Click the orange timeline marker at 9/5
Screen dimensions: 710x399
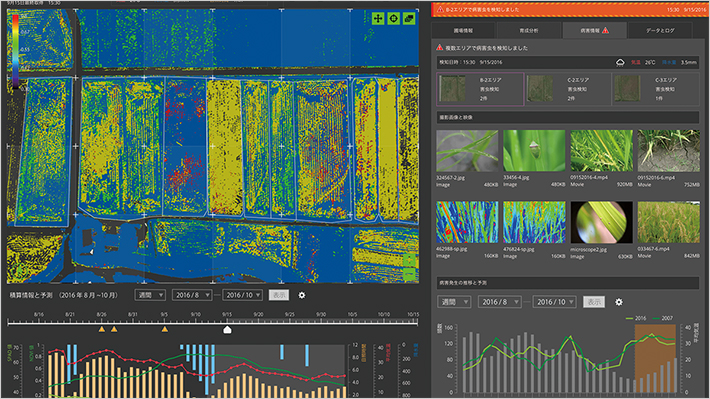(165, 329)
